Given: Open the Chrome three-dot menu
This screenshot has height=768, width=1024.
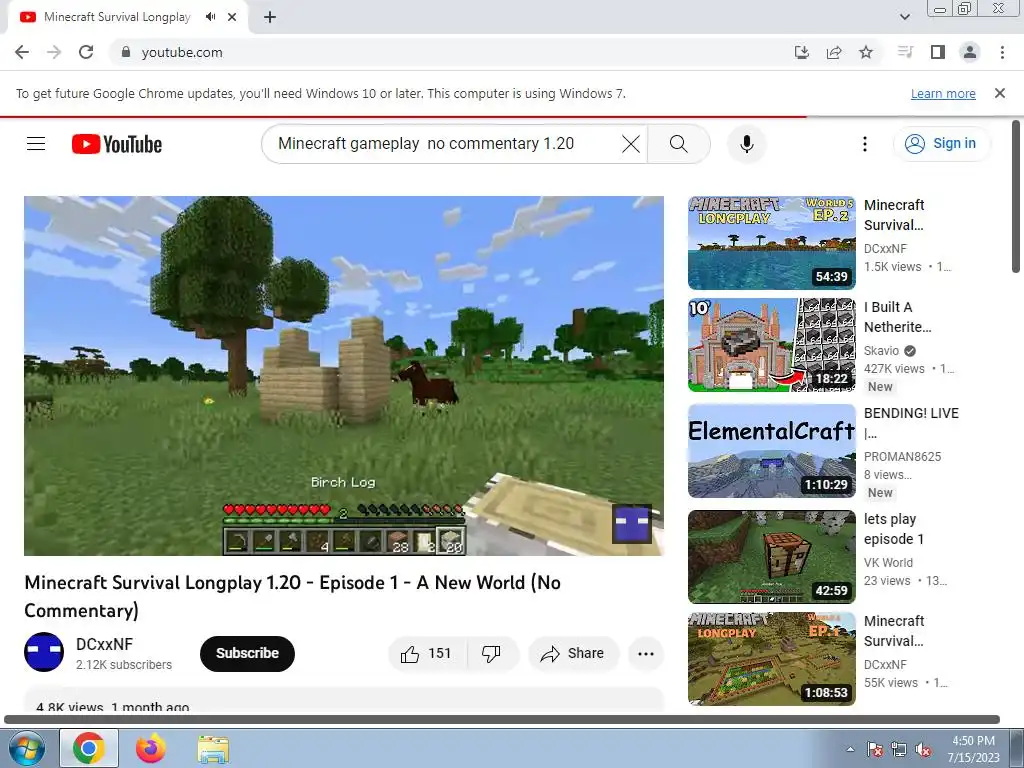Looking at the screenshot, I should [1002, 52].
